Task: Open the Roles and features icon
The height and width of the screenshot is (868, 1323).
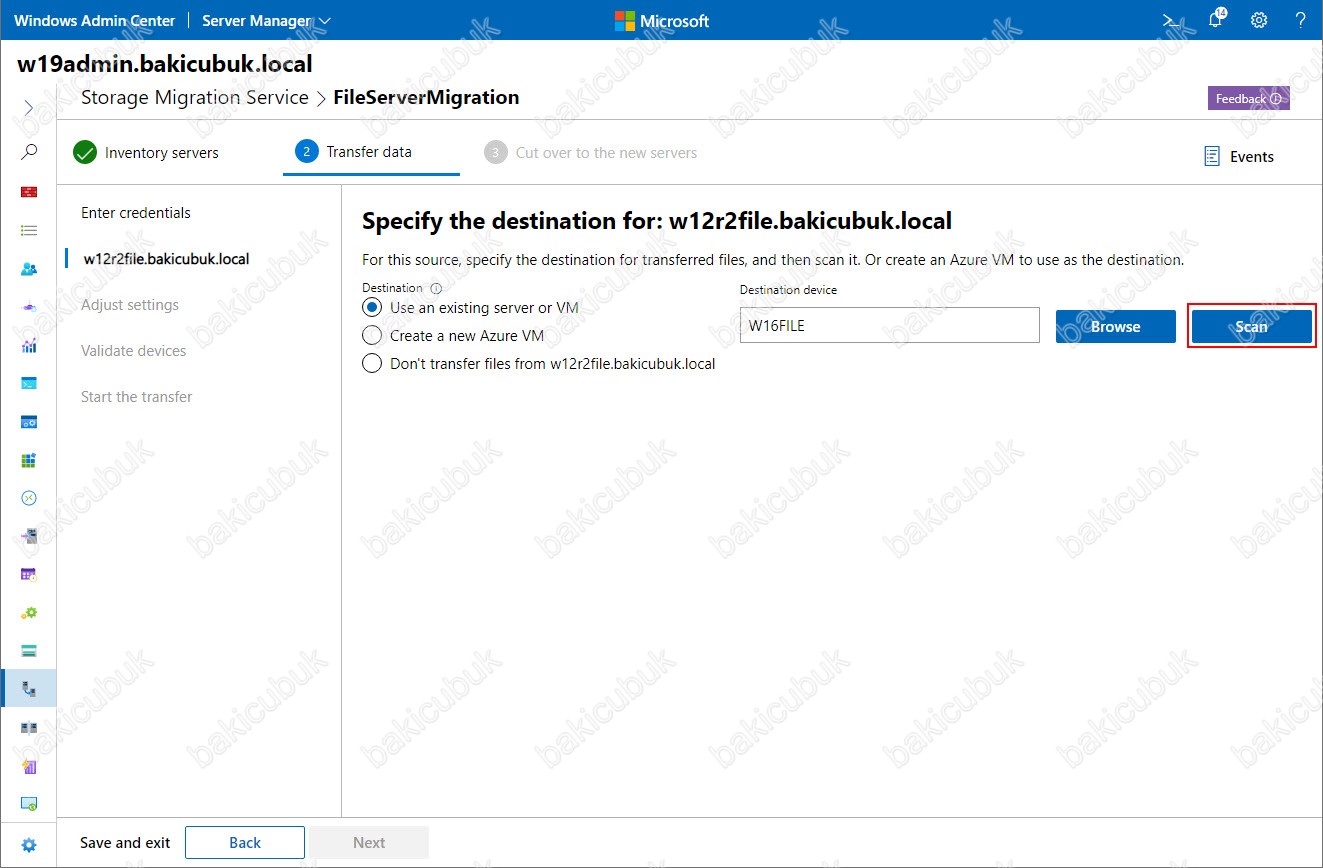Action: tap(29, 536)
